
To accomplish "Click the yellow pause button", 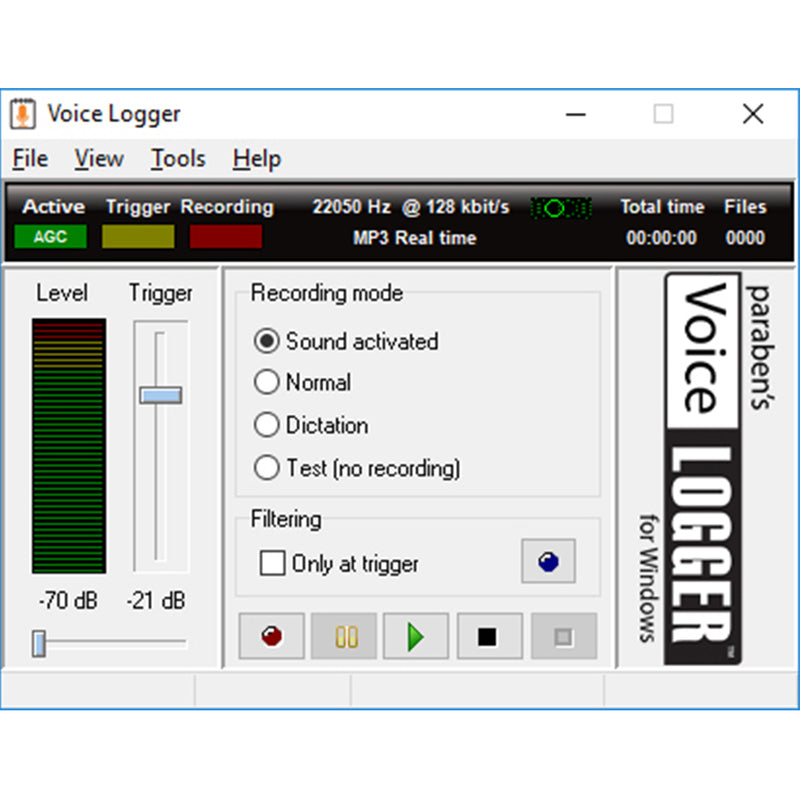I will point(345,636).
